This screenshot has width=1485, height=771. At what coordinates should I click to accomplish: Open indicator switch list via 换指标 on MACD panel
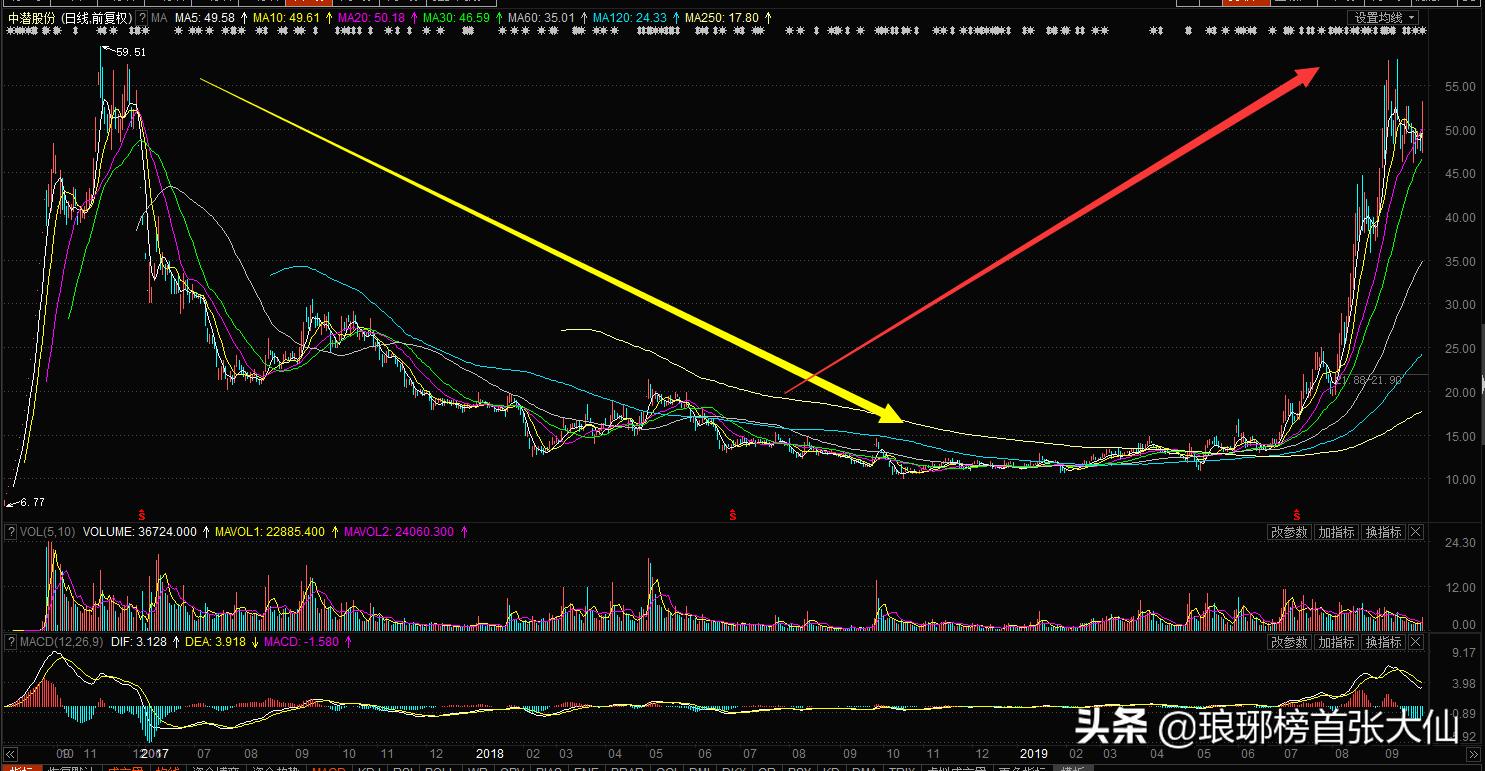point(1383,642)
